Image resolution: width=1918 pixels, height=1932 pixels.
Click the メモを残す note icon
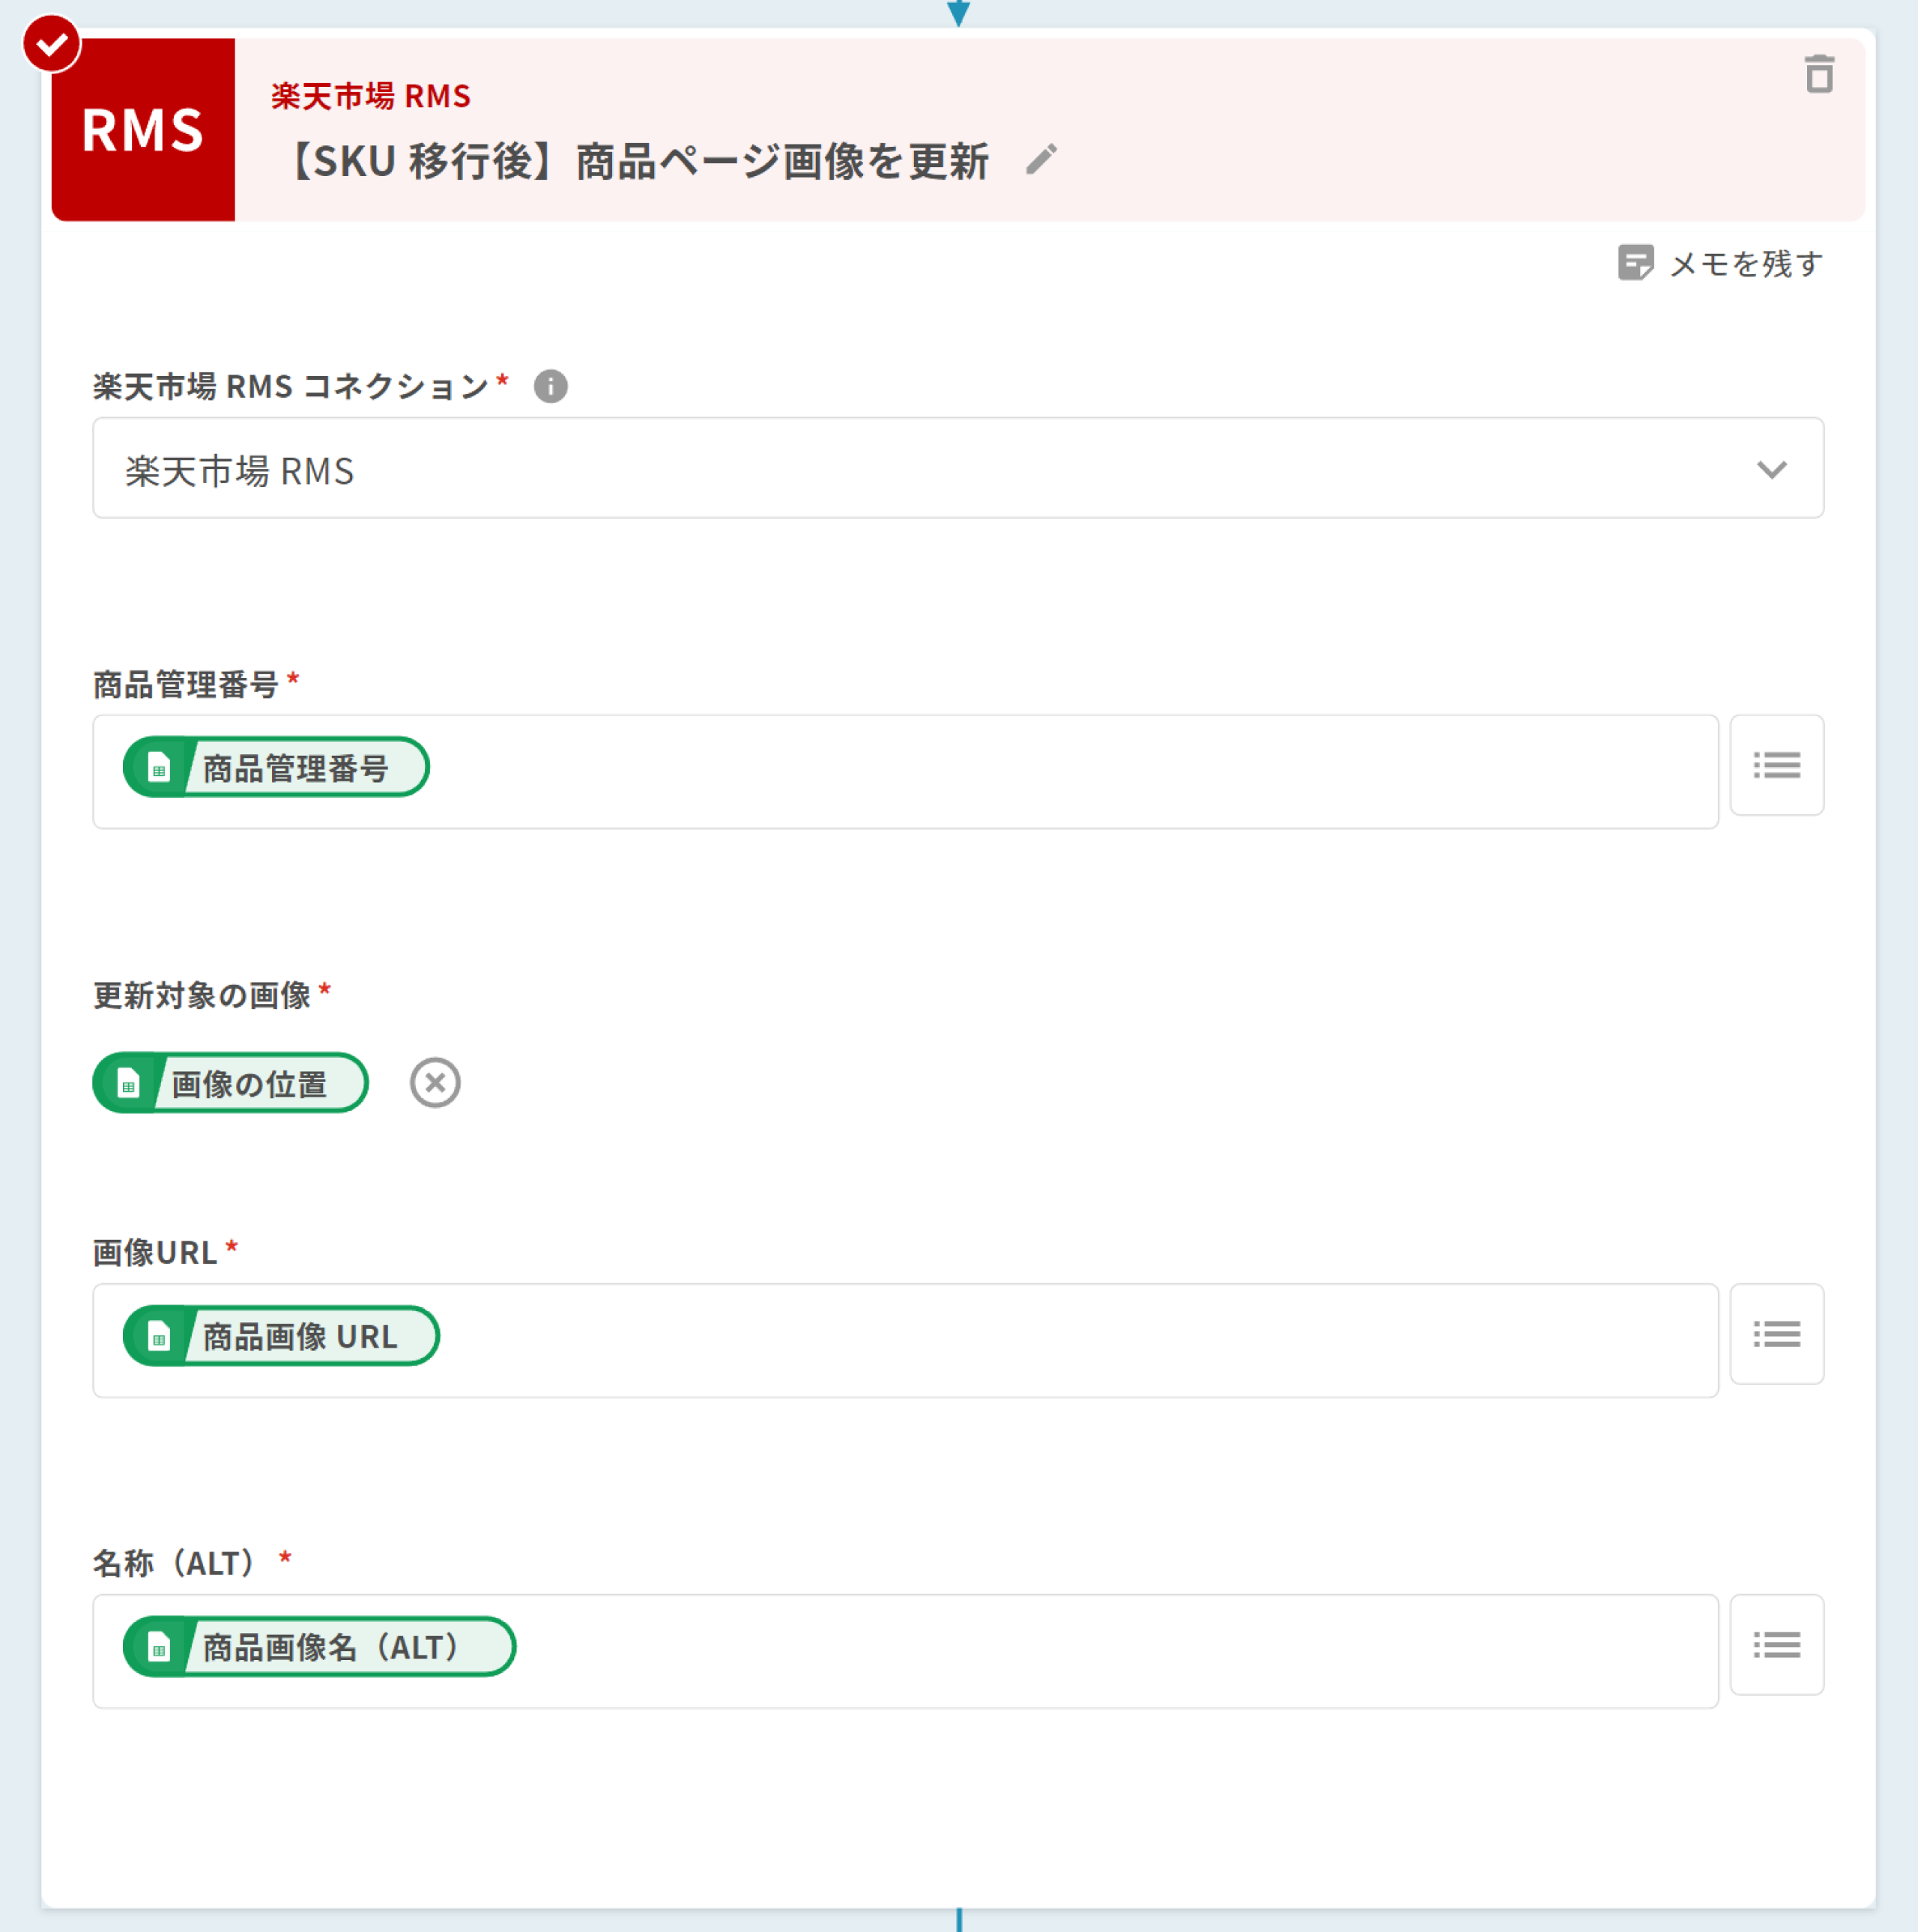coord(1635,263)
